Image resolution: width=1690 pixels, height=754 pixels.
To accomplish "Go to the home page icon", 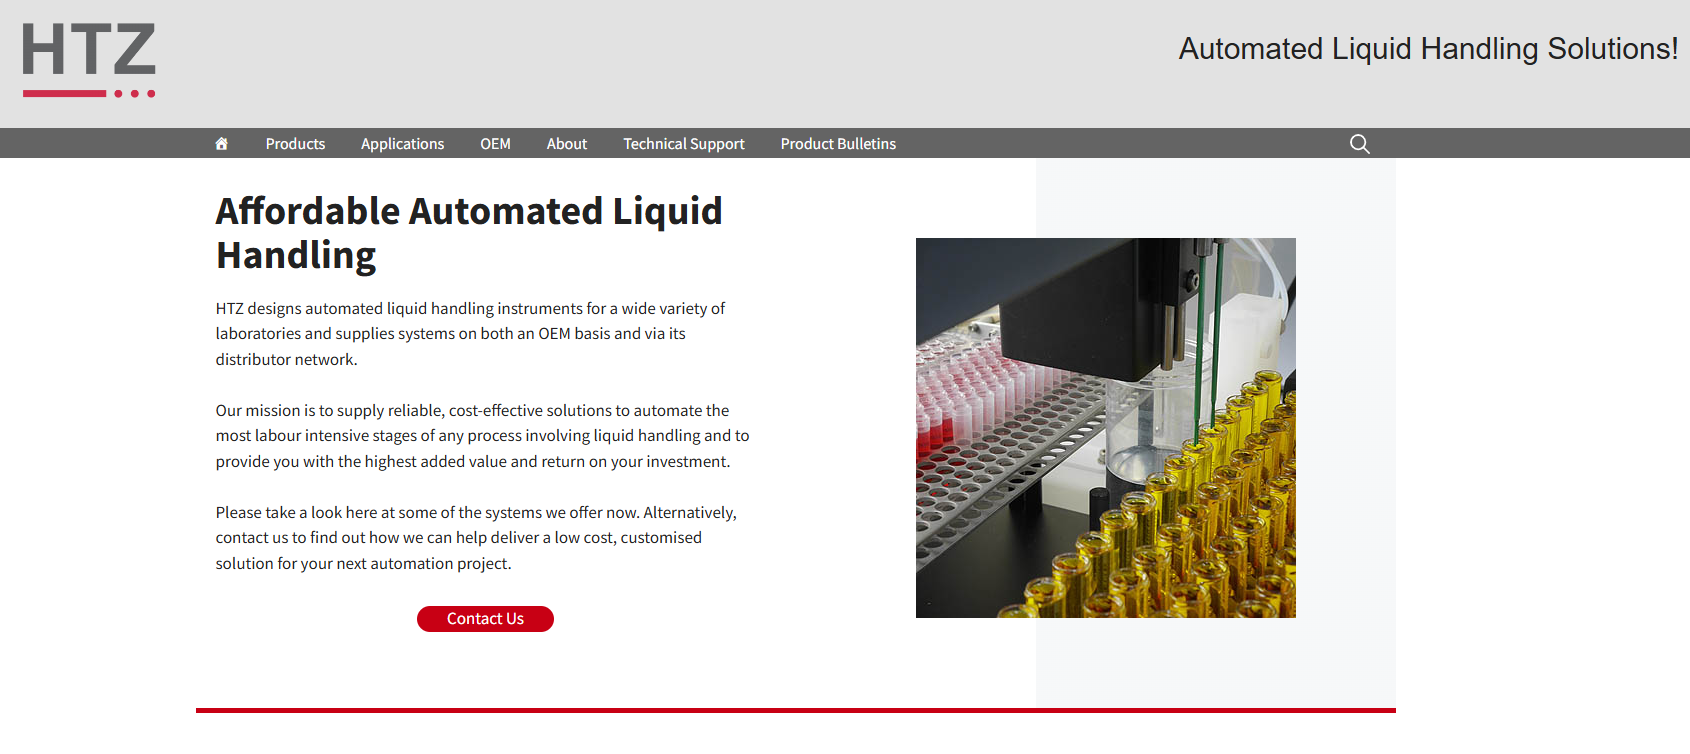I will [222, 144].
